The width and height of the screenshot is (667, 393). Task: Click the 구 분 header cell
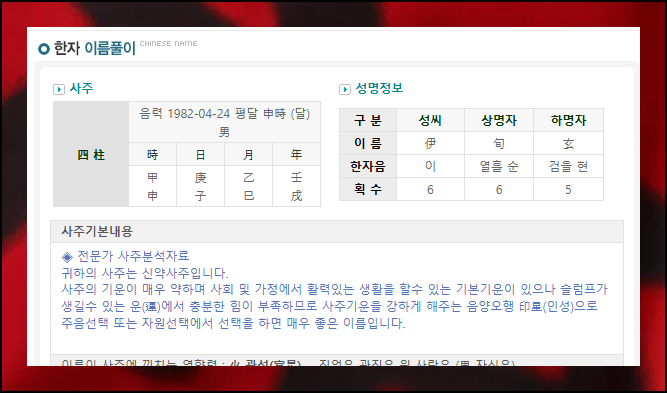tap(368, 120)
